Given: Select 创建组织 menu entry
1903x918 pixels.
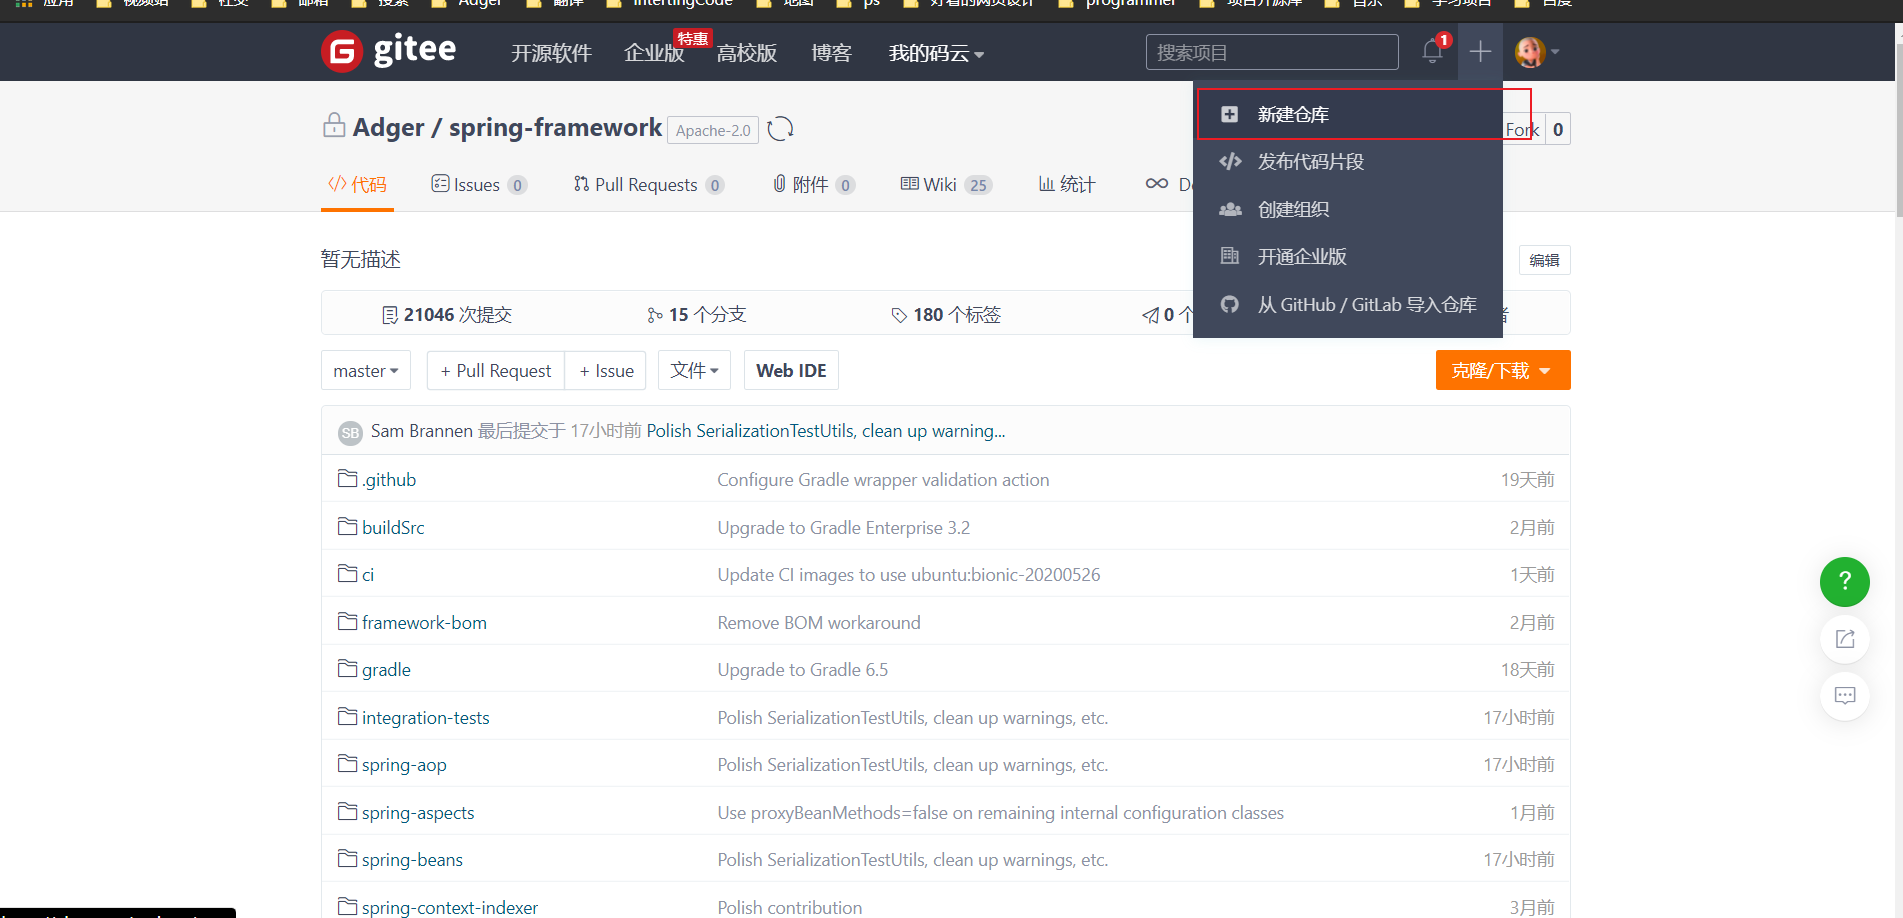Looking at the screenshot, I should tap(1348, 209).
